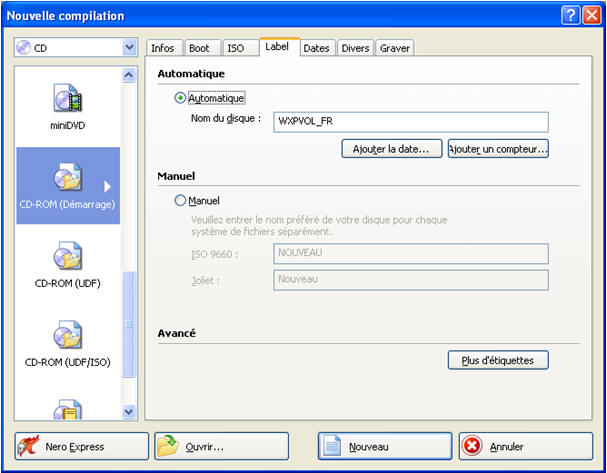Choose the CD-ROM (Démarrage) icon

[x=67, y=178]
